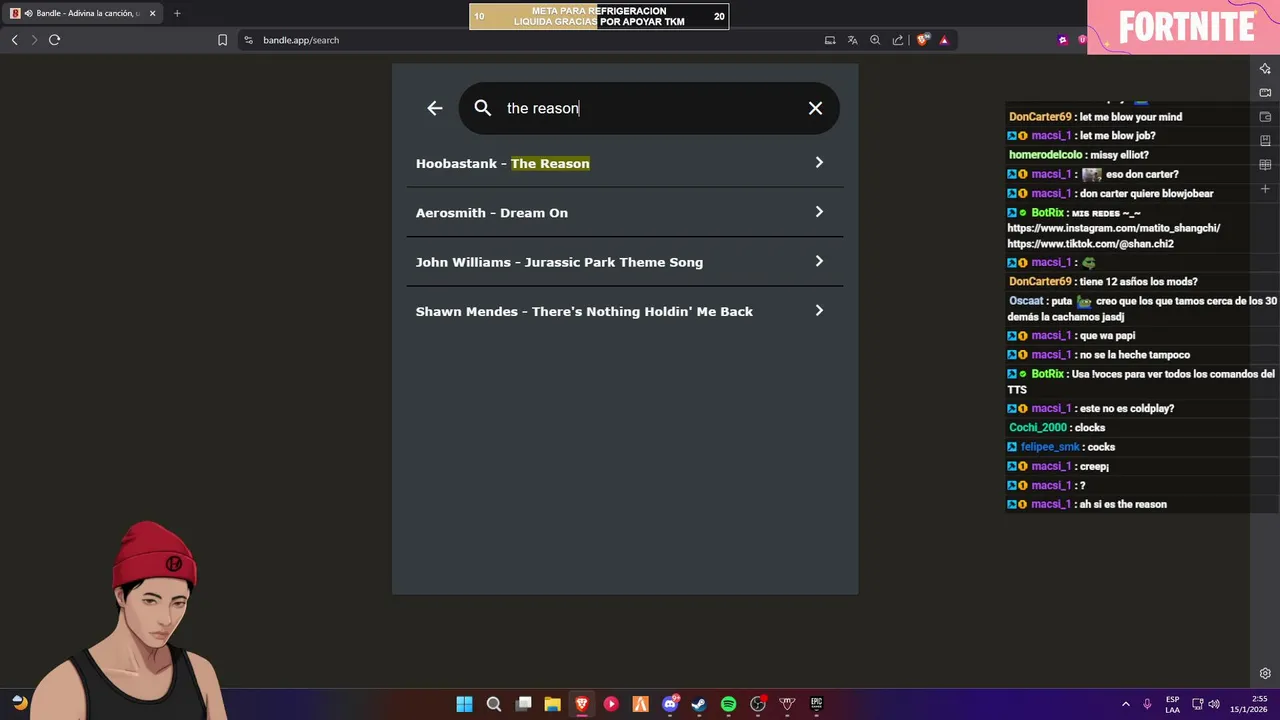Viewport: 1280px width, 720px height.
Task: Open Brave Rewards triangle icon
Action: tap(944, 40)
